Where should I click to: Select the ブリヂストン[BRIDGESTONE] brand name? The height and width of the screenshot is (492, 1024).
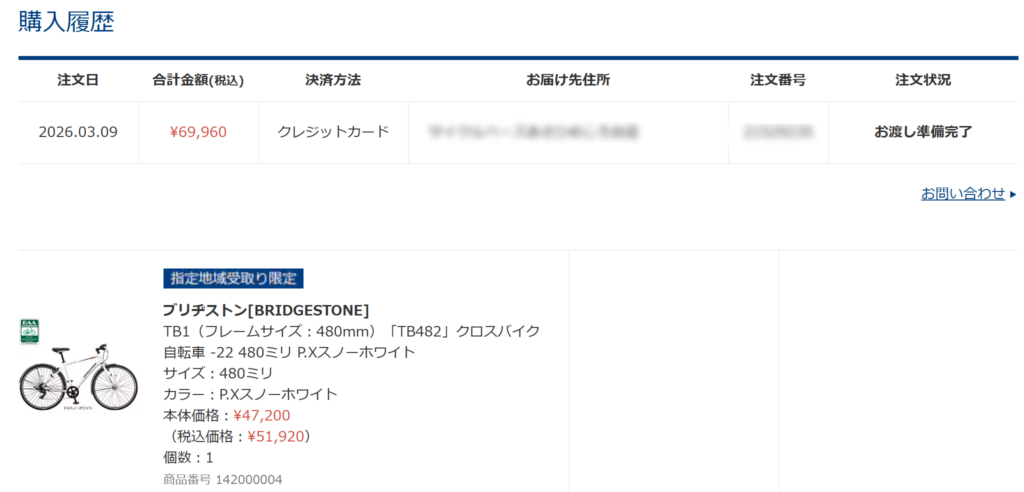(266, 310)
